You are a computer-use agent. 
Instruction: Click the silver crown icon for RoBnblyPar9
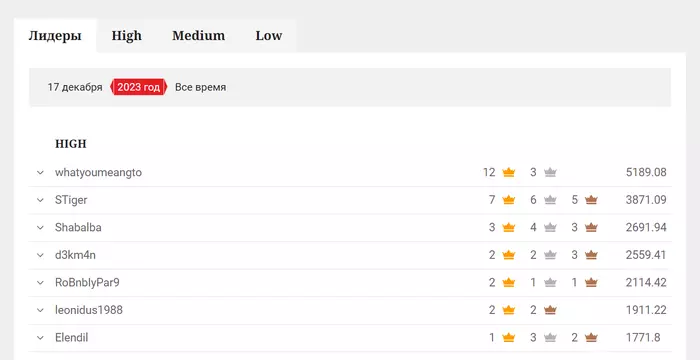[x=550, y=283]
